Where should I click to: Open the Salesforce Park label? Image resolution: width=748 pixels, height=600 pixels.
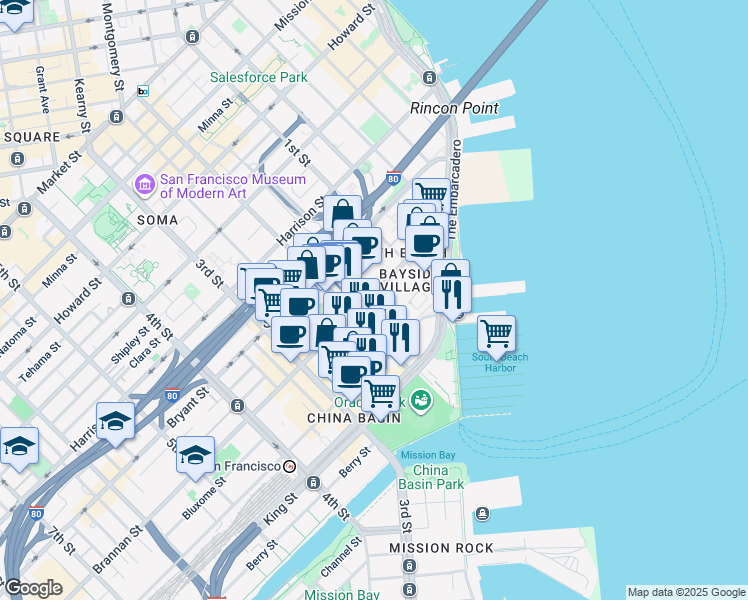click(x=259, y=77)
